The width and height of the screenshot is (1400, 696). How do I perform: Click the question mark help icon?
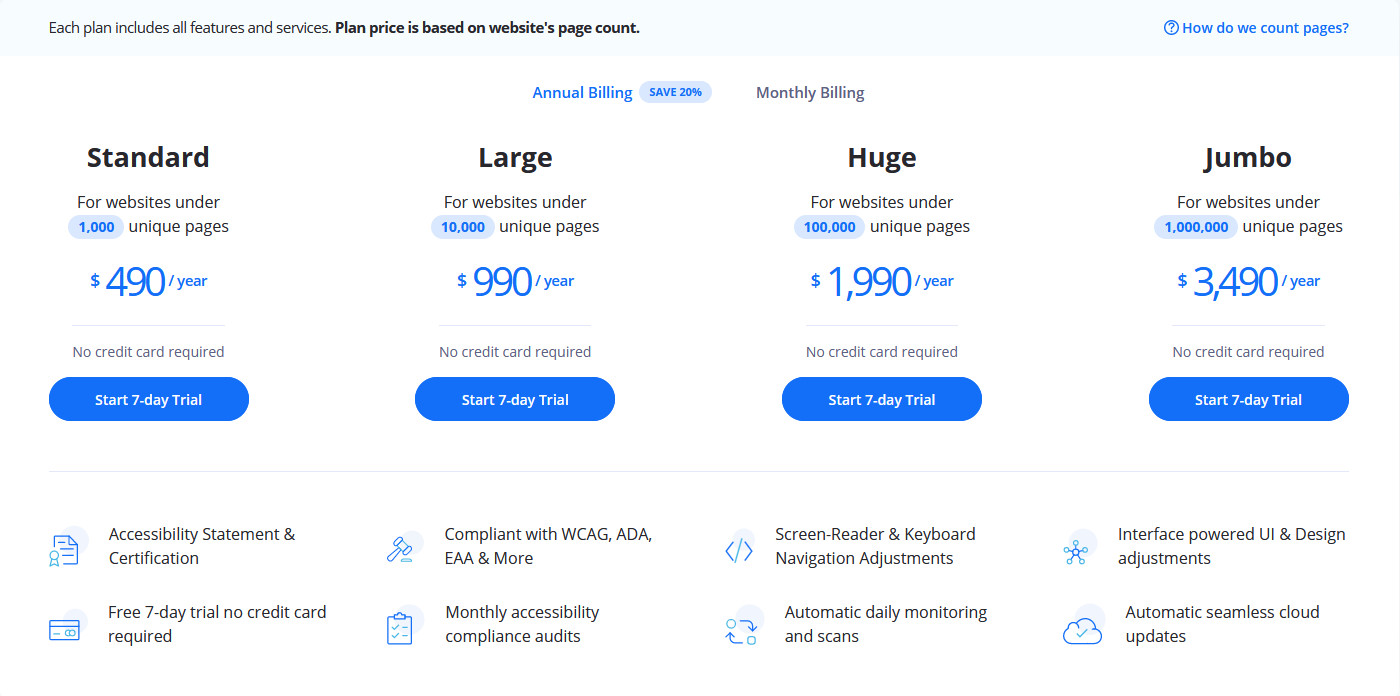tap(1171, 28)
